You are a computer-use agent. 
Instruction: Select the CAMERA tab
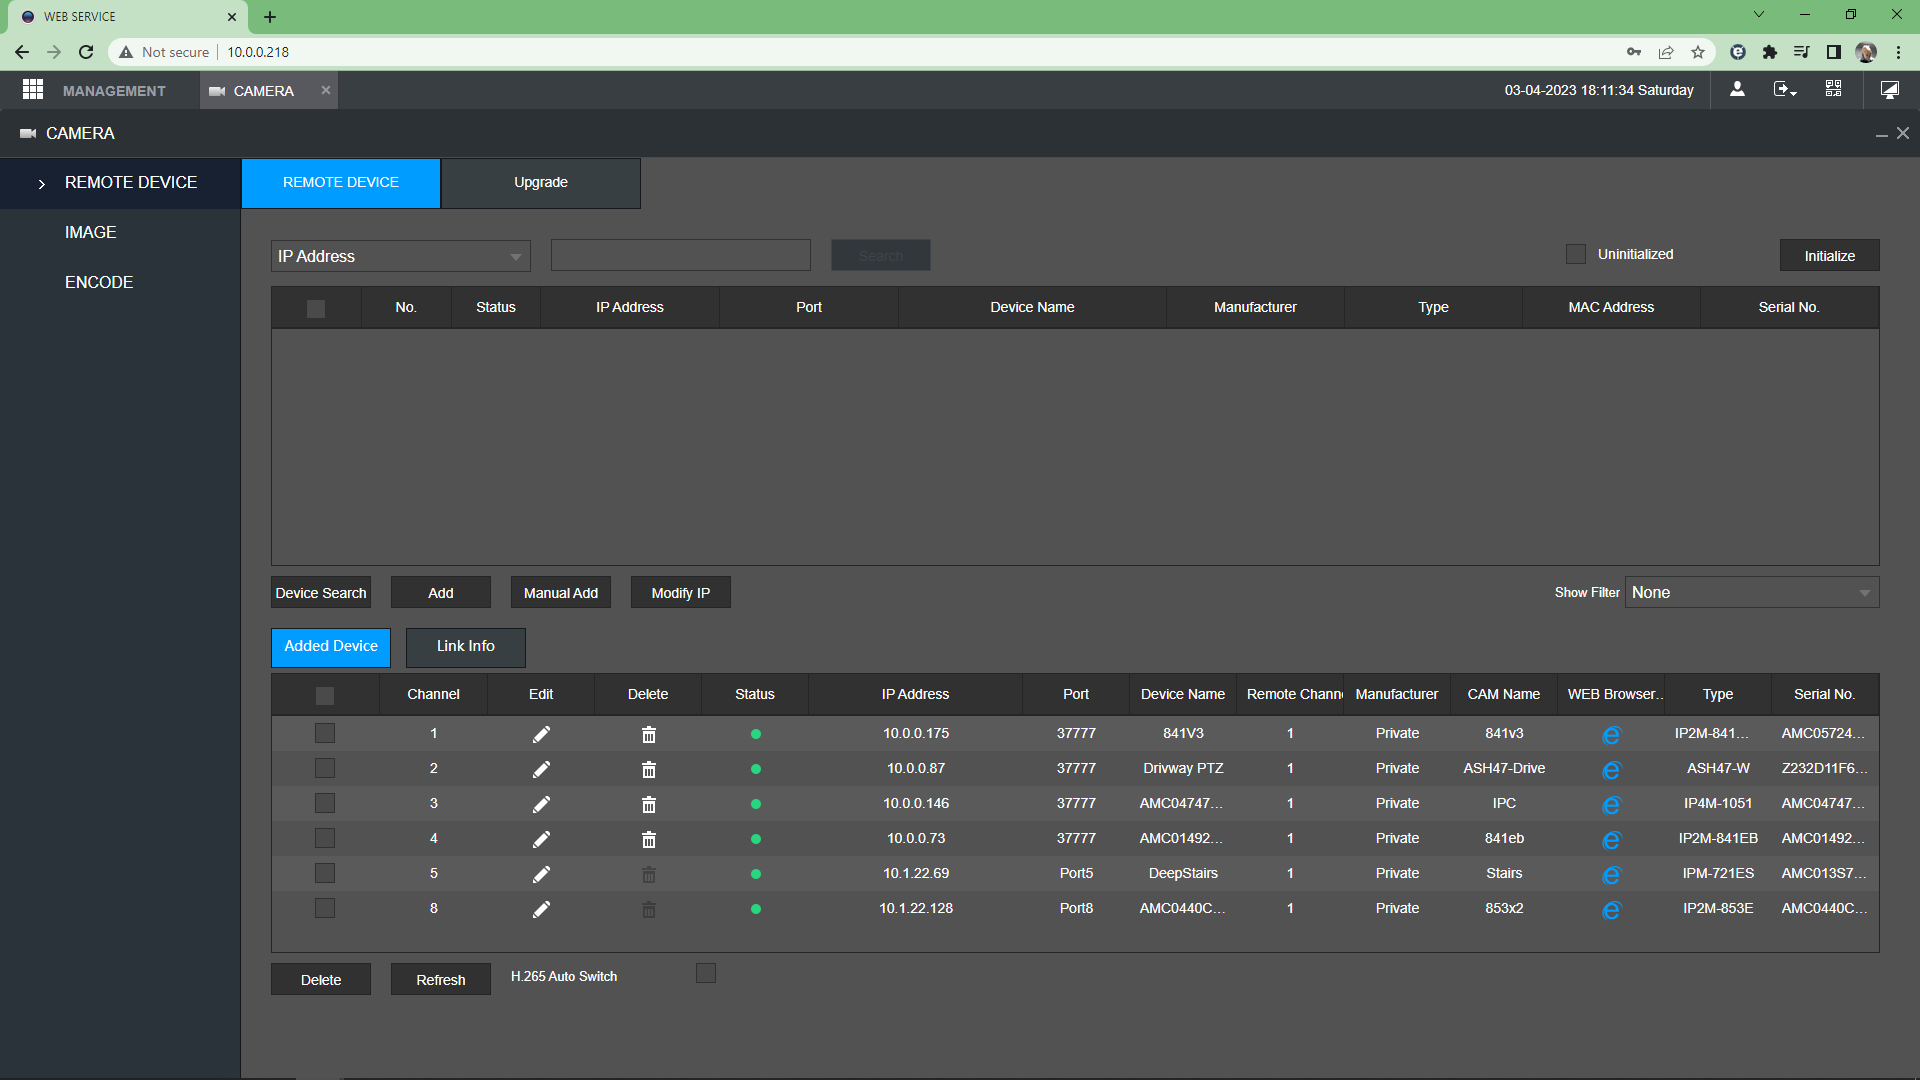click(x=263, y=91)
